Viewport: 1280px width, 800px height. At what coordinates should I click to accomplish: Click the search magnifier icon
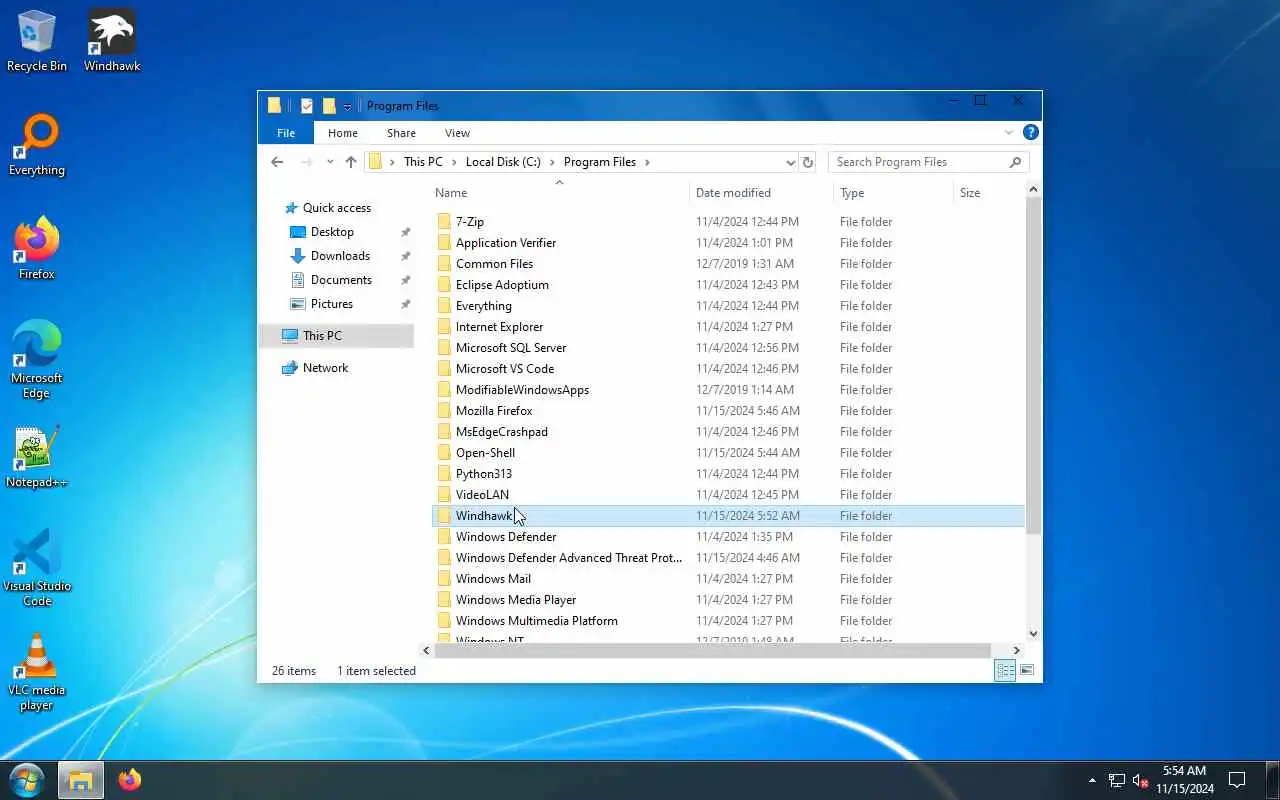[x=1015, y=162]
